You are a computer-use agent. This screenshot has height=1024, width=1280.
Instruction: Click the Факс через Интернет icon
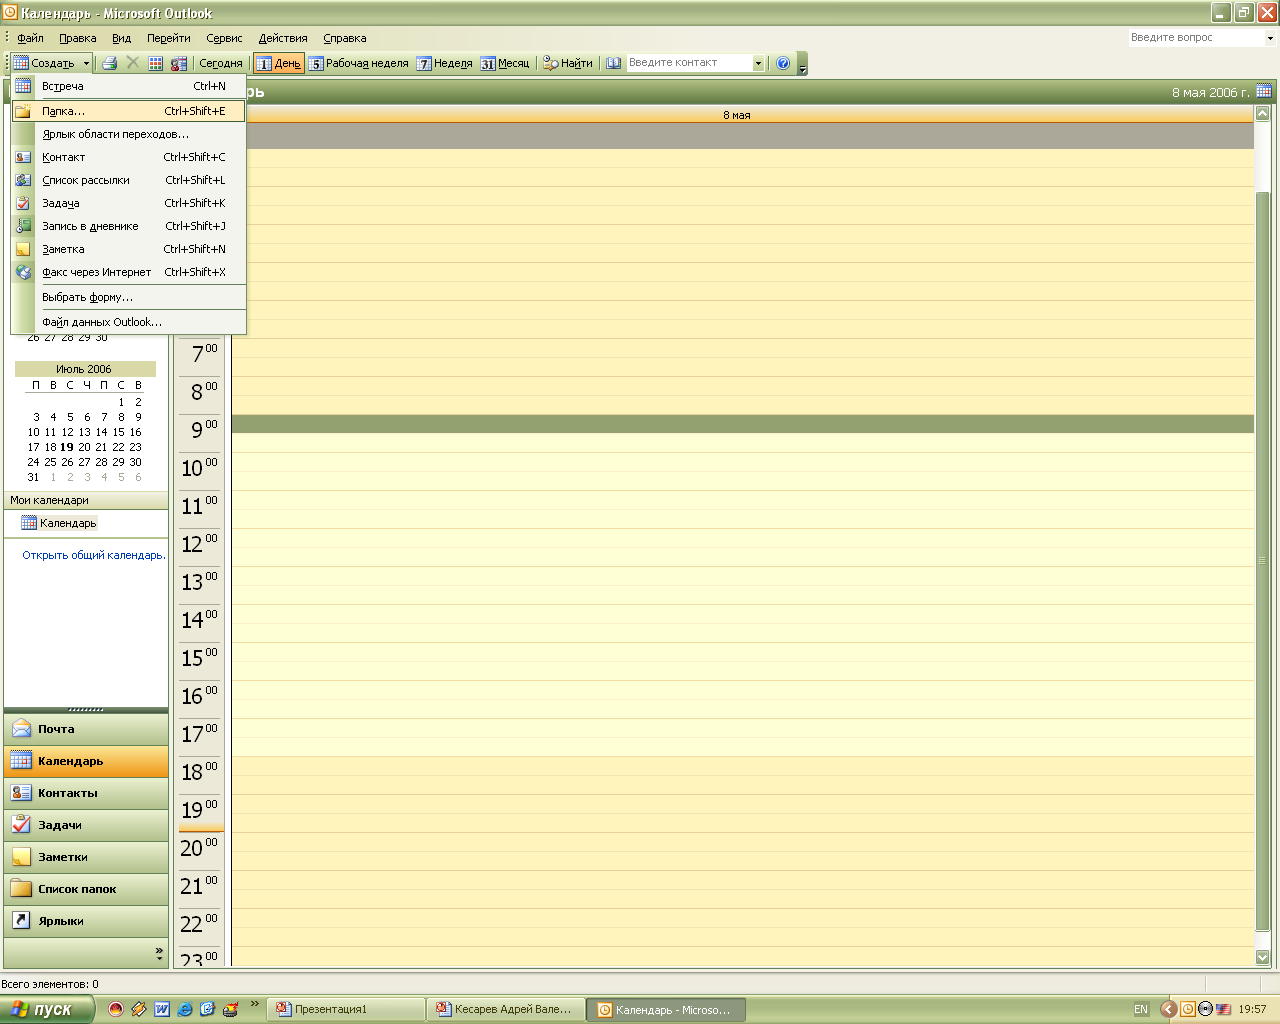tap(23, 272)
